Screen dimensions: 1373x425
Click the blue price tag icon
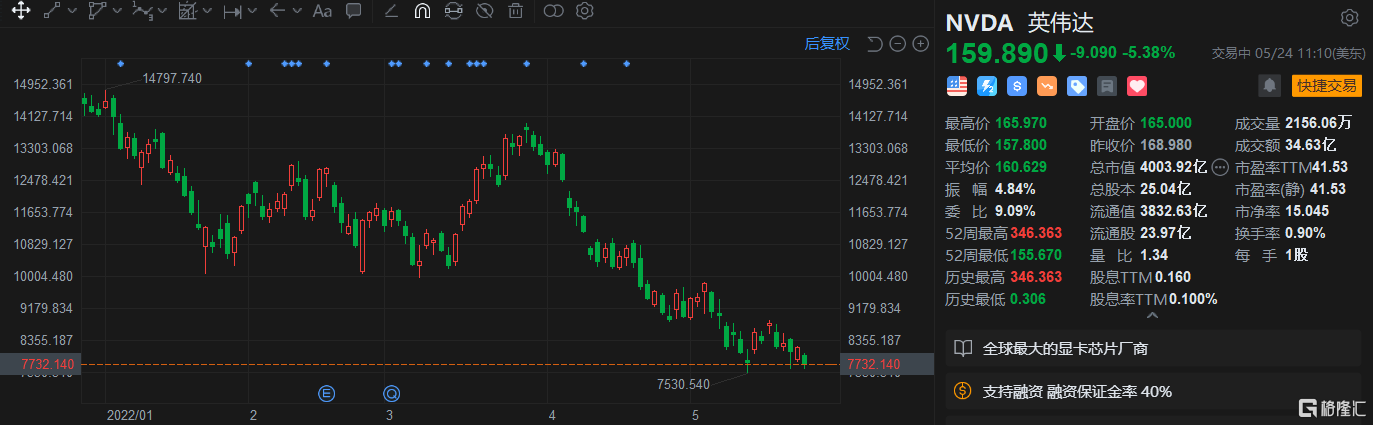pyautogui.click(x=1077, y=86)
